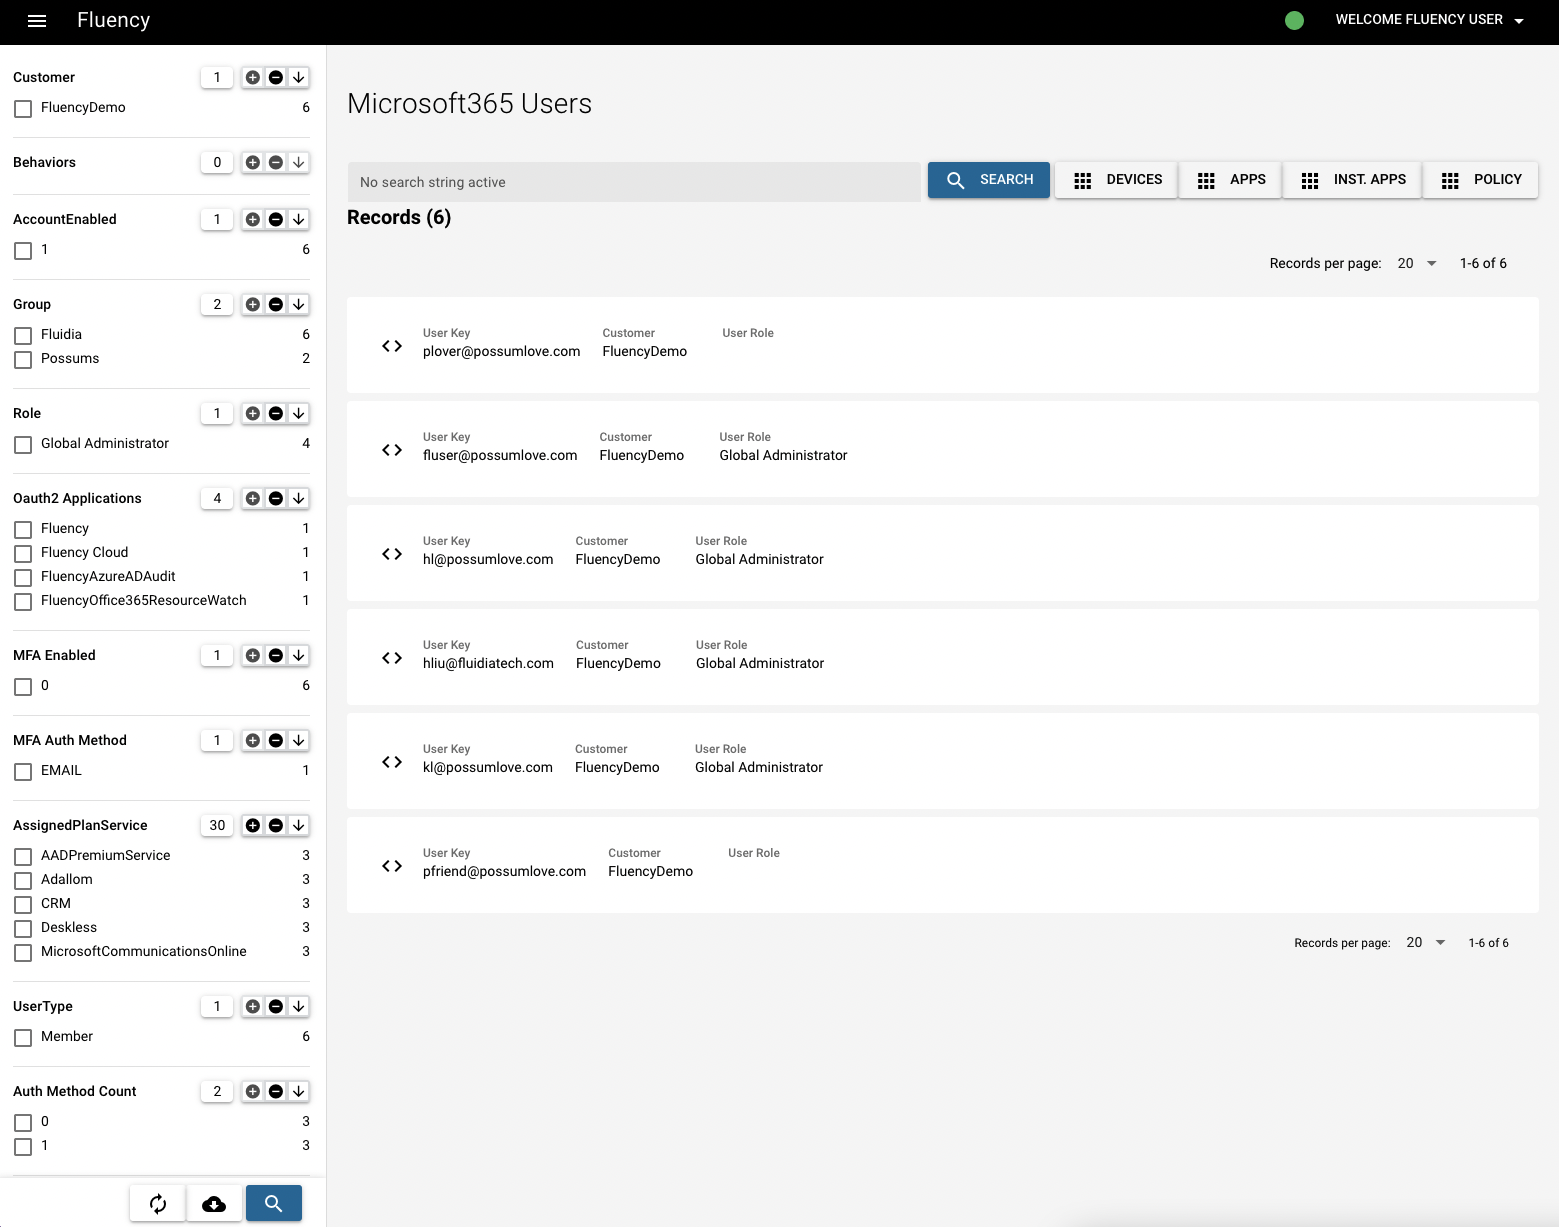Open the Apps view

1231,180
